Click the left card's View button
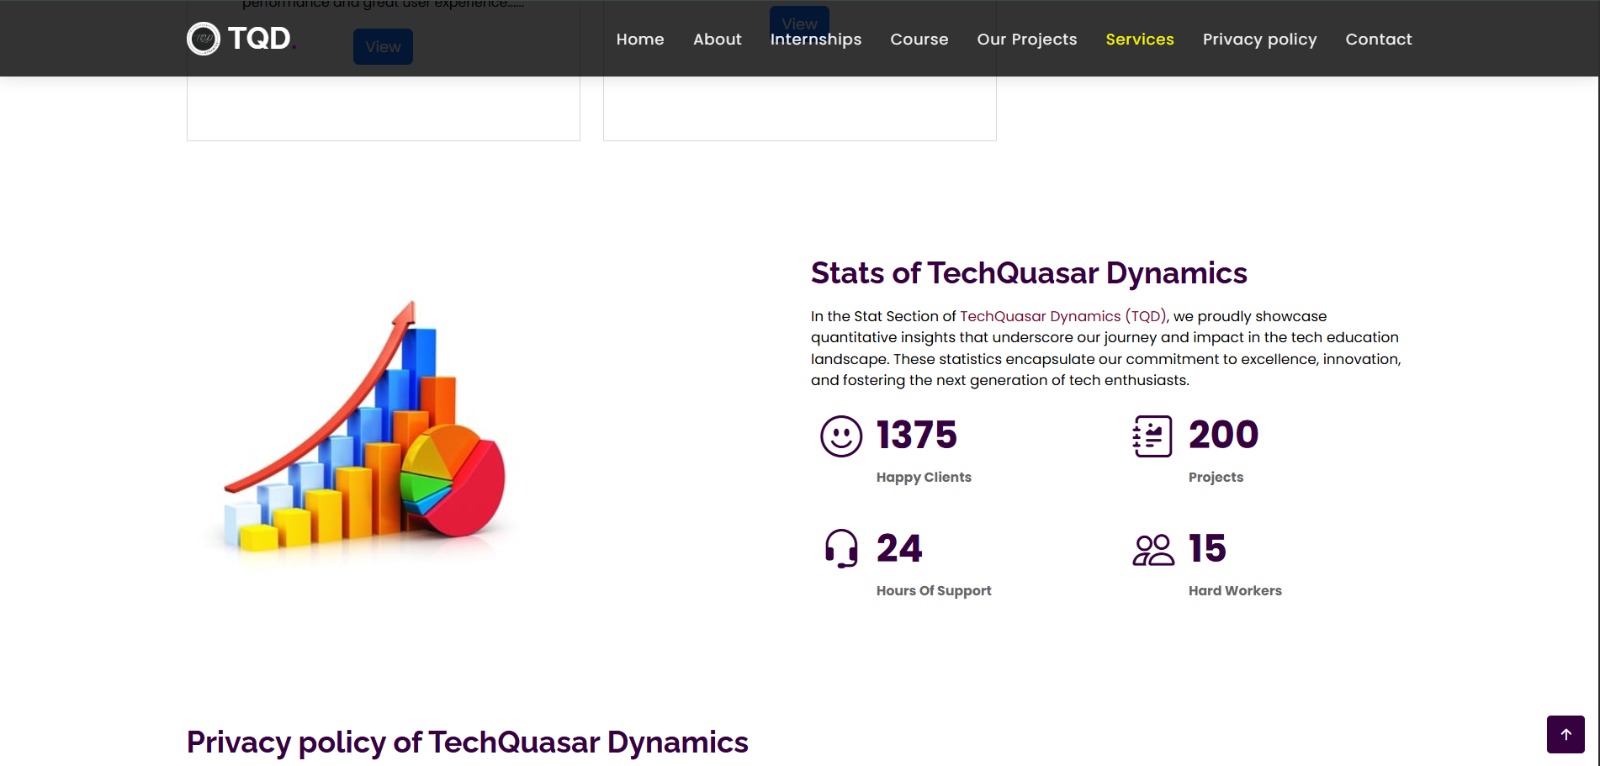The image size is (1600, 766). pos(383,47)
